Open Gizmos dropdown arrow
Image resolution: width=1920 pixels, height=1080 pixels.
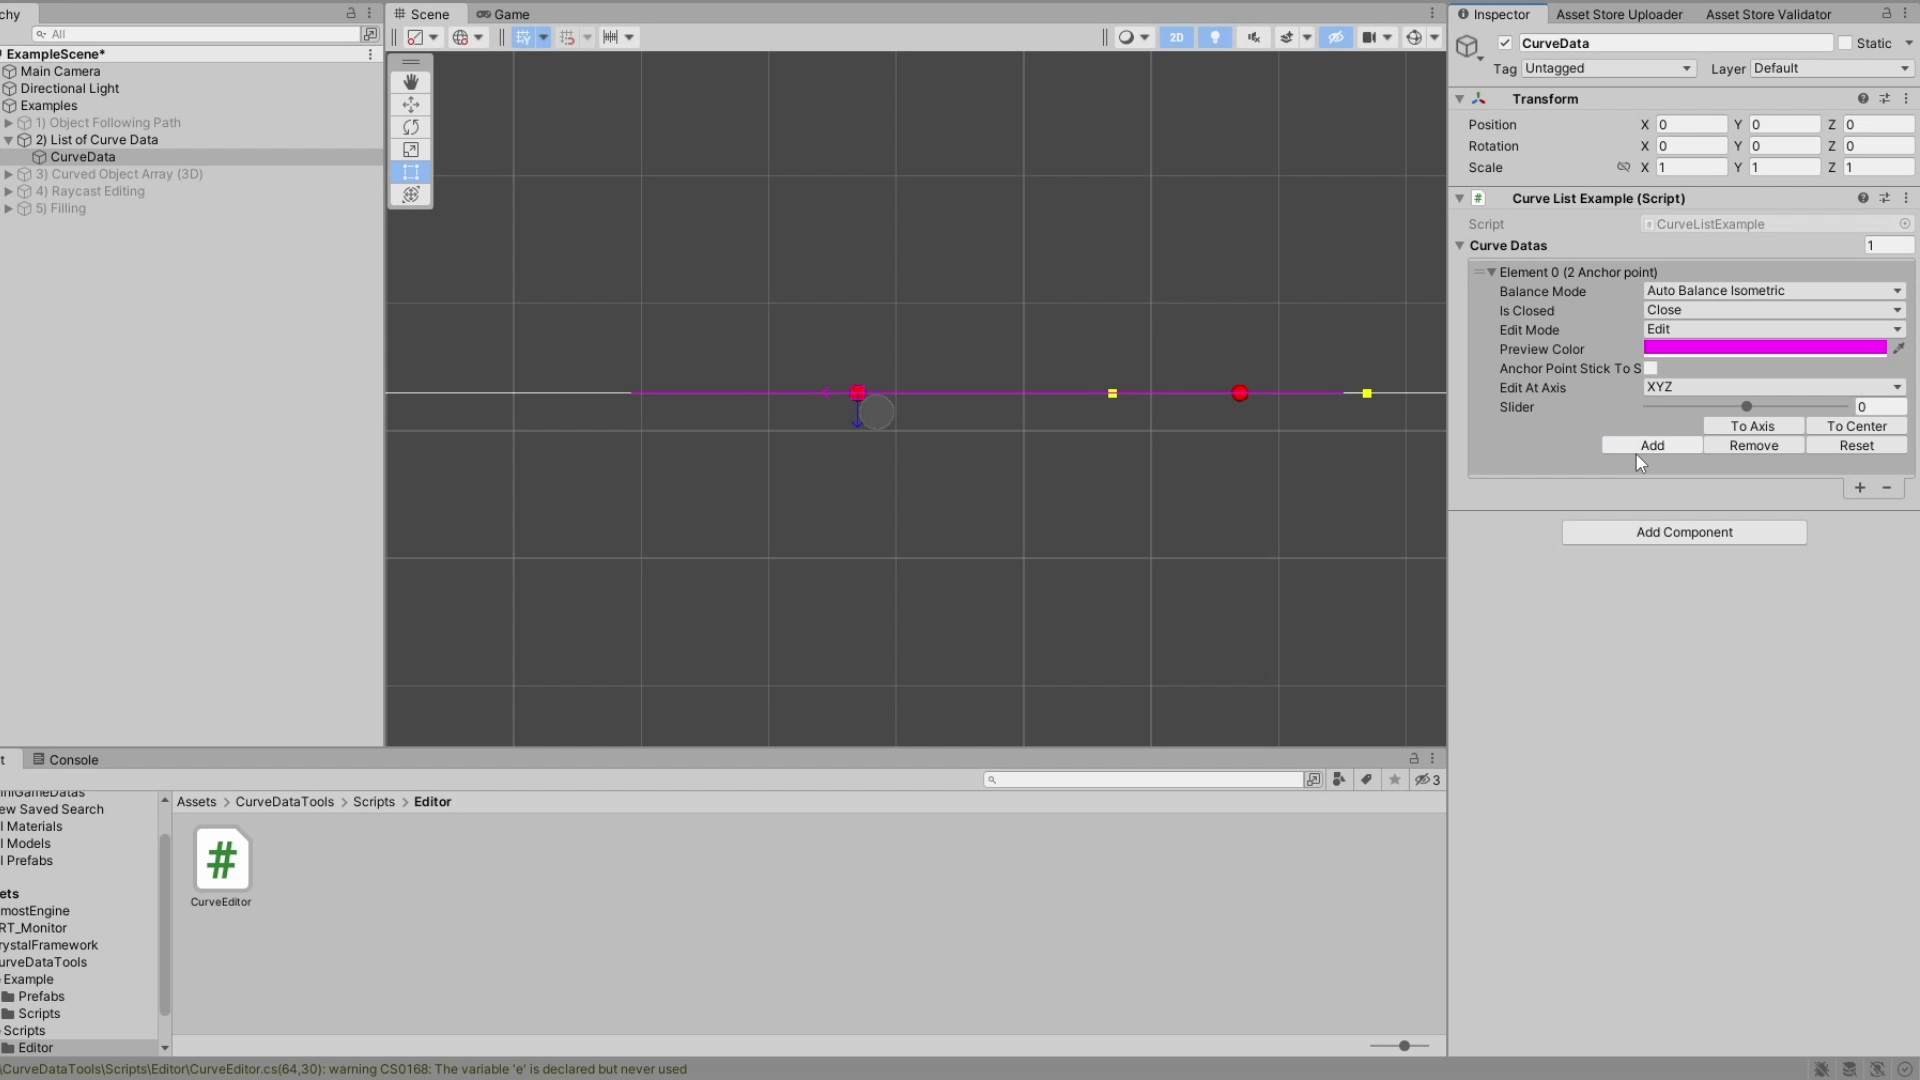(1434, 37)
